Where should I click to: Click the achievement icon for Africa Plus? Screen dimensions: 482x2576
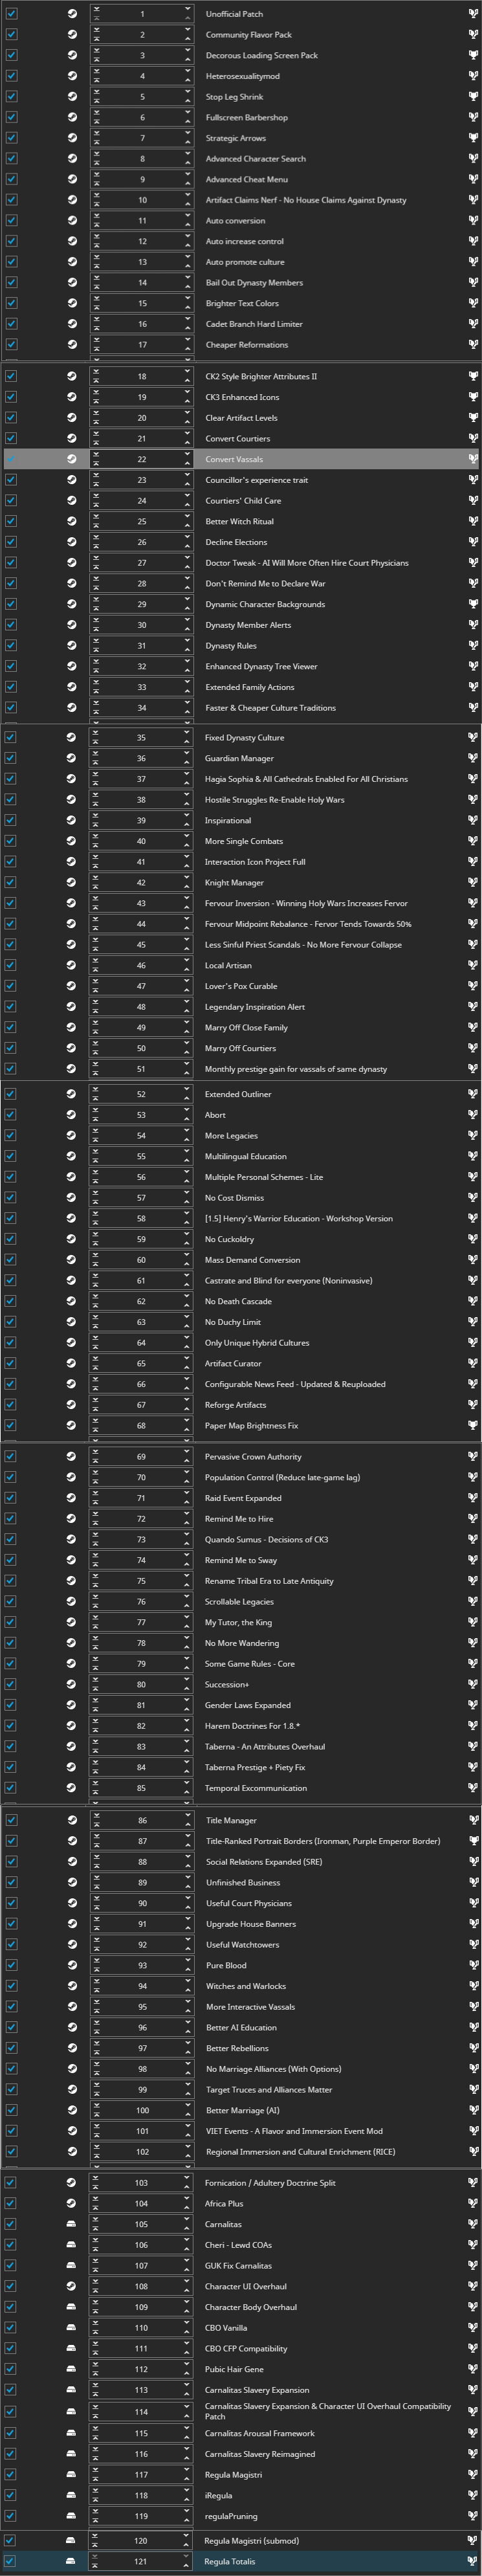[x=472, y=2203]
